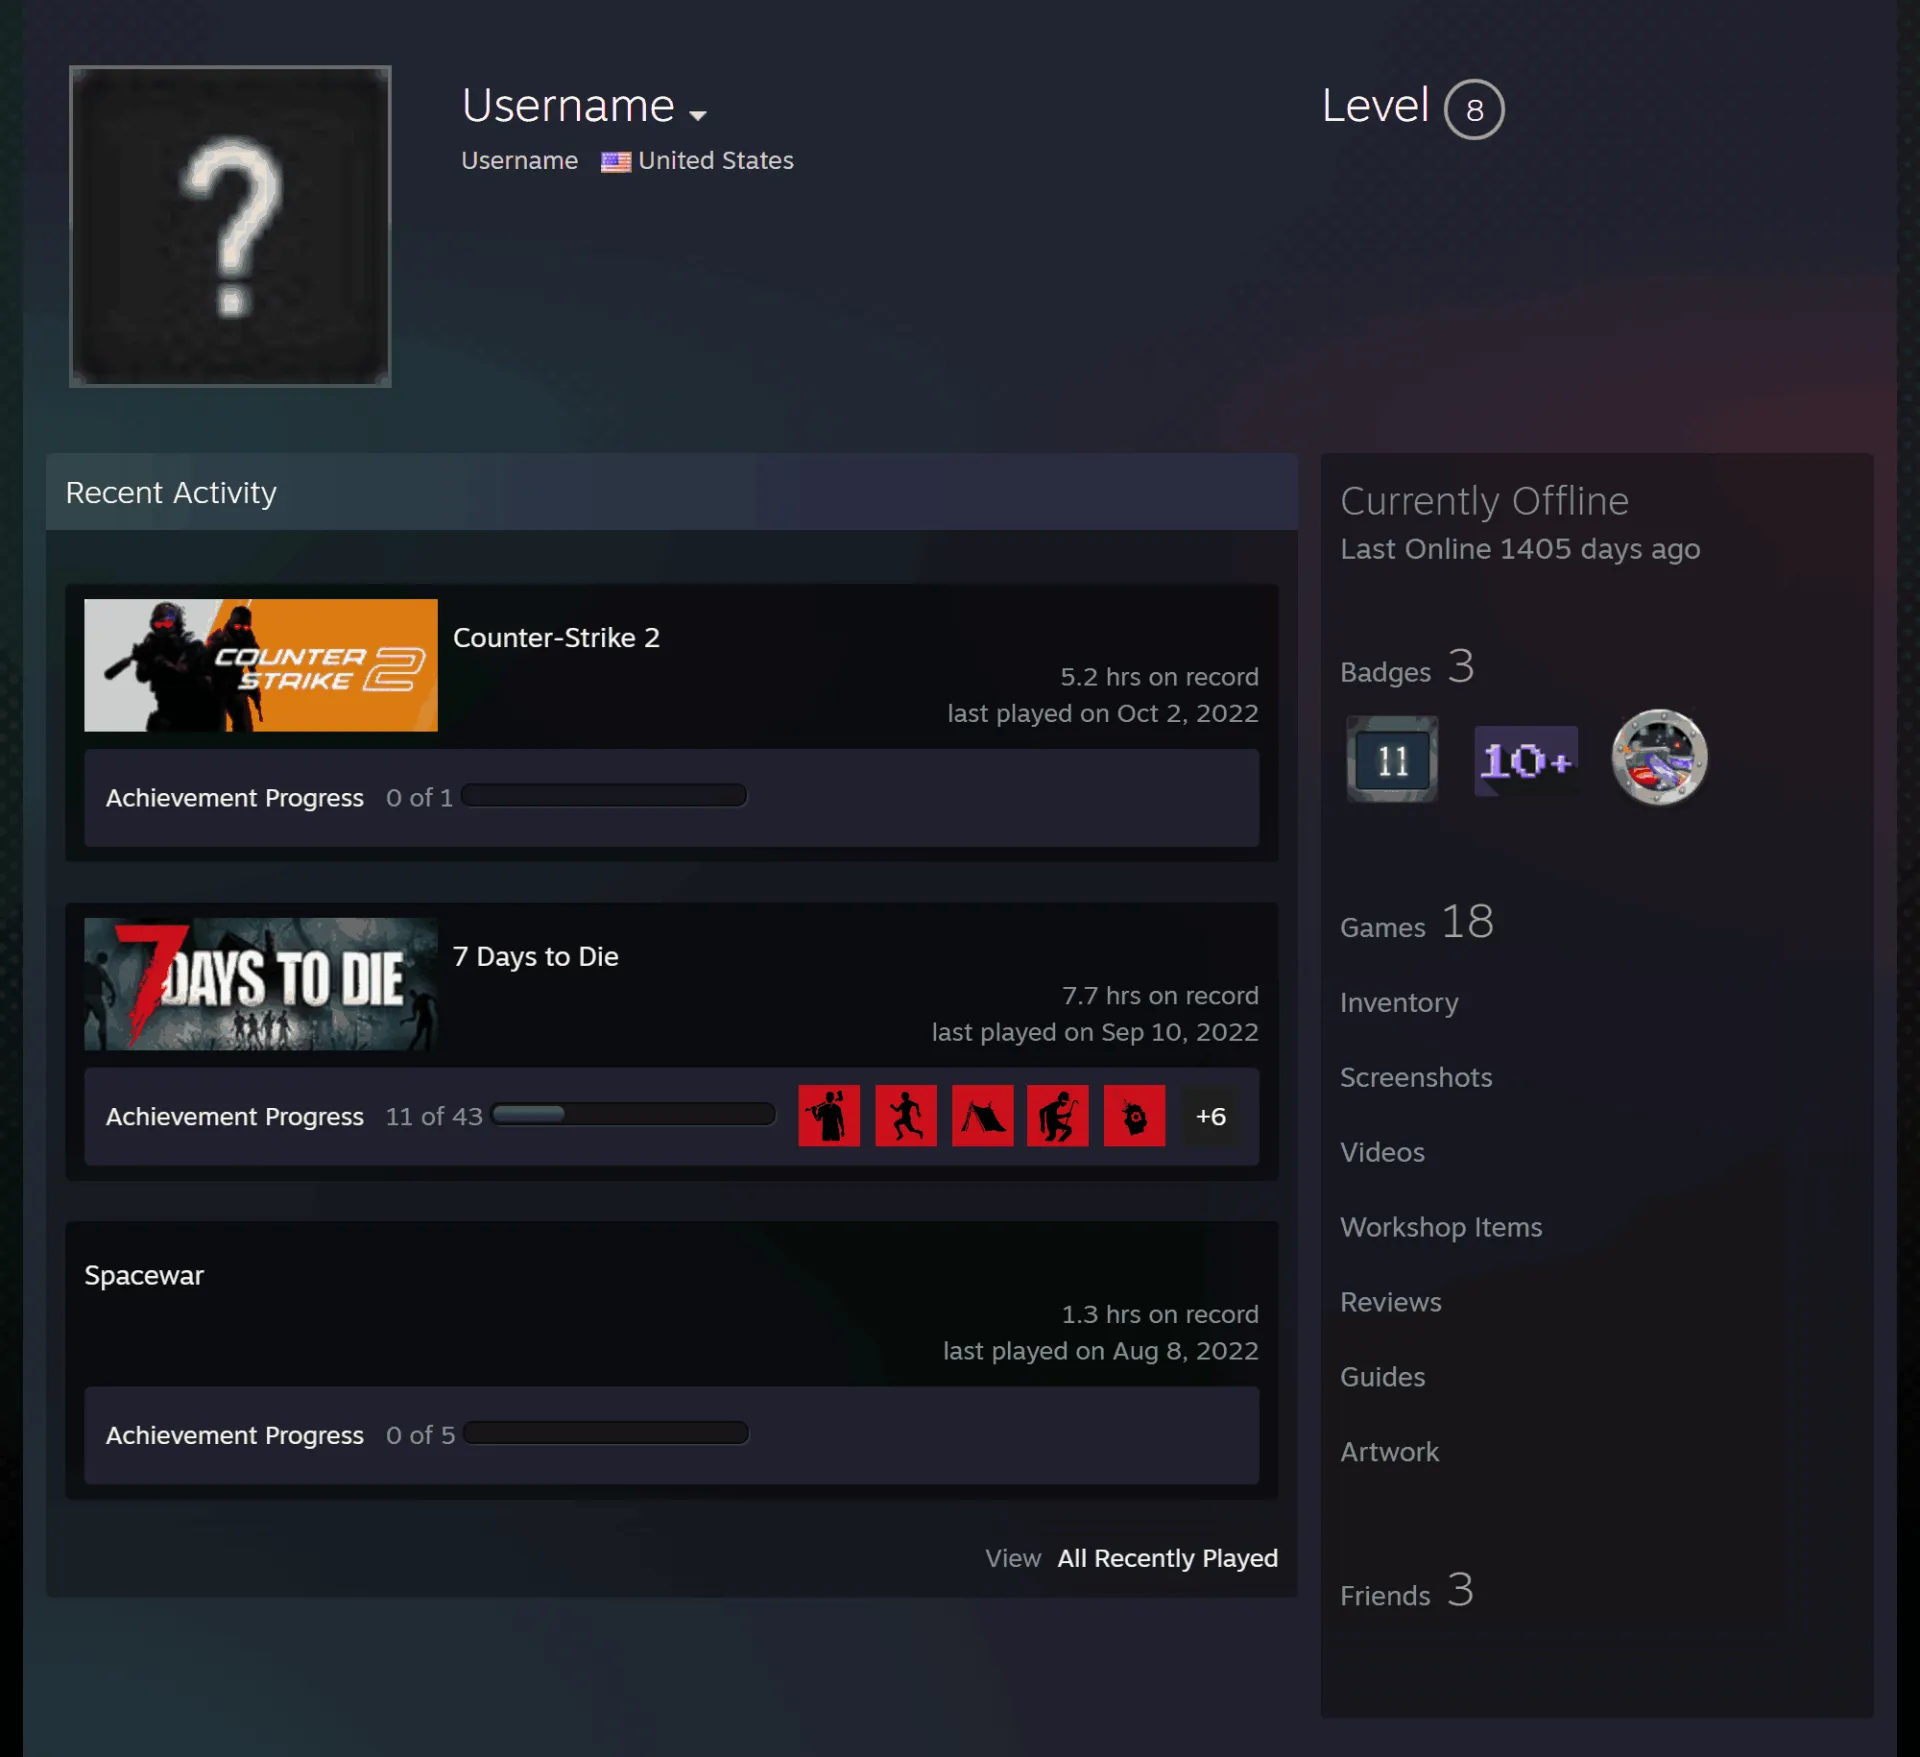Open the Reviews link
The image size is (1920, 1757).
pos(1391,1303)
